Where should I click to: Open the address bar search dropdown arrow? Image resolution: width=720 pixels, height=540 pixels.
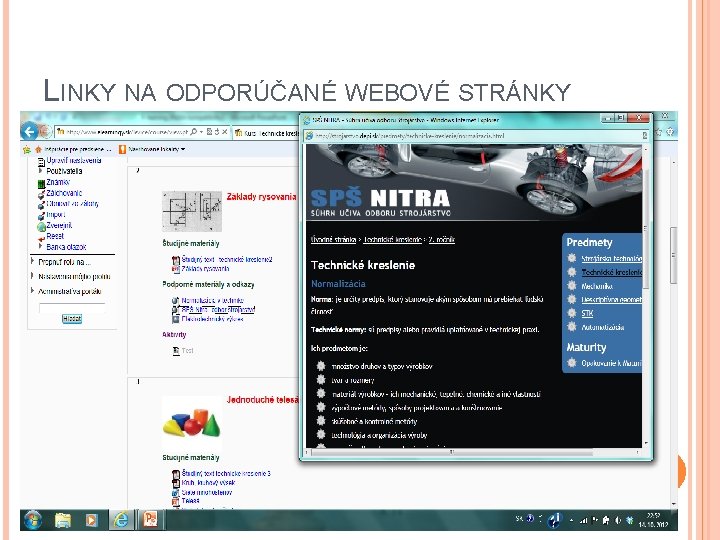202,132
